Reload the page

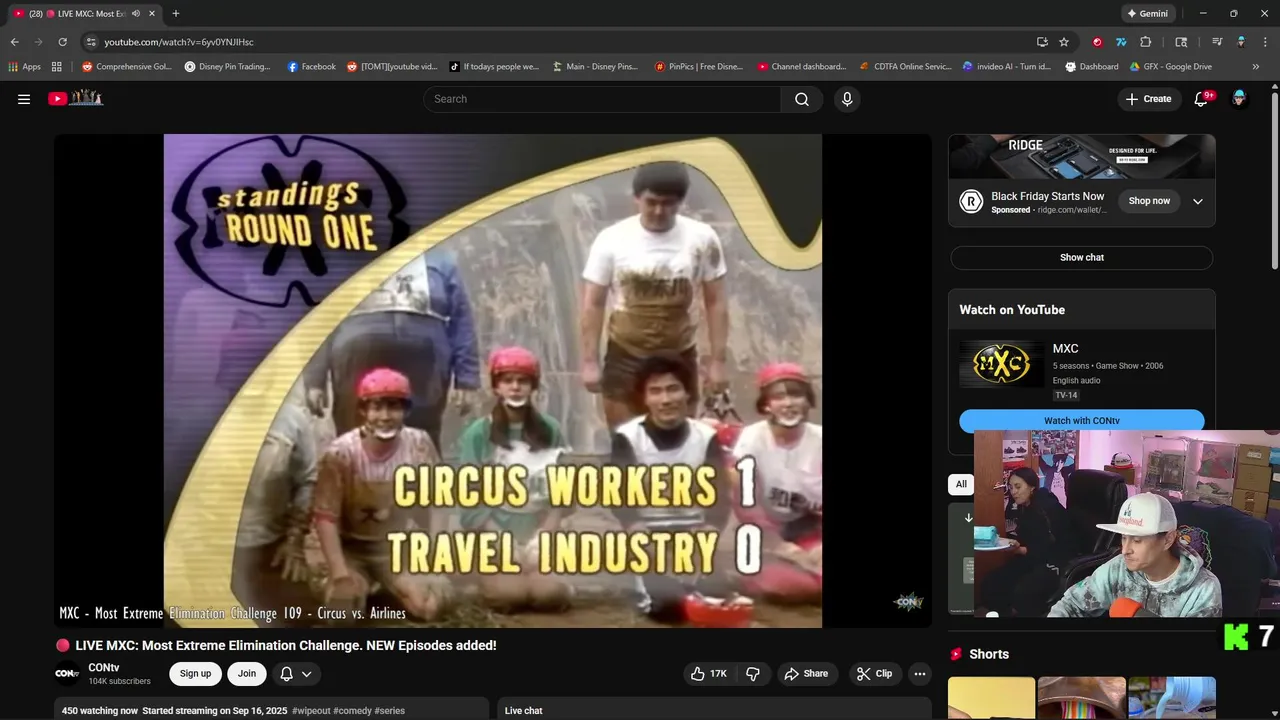click(62, 42)
